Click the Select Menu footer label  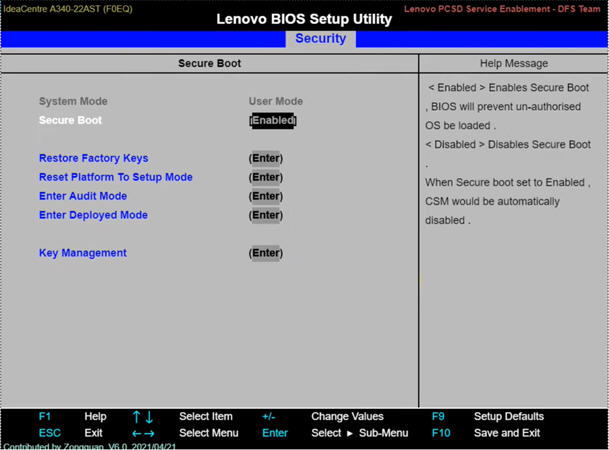tap(209, 433)
